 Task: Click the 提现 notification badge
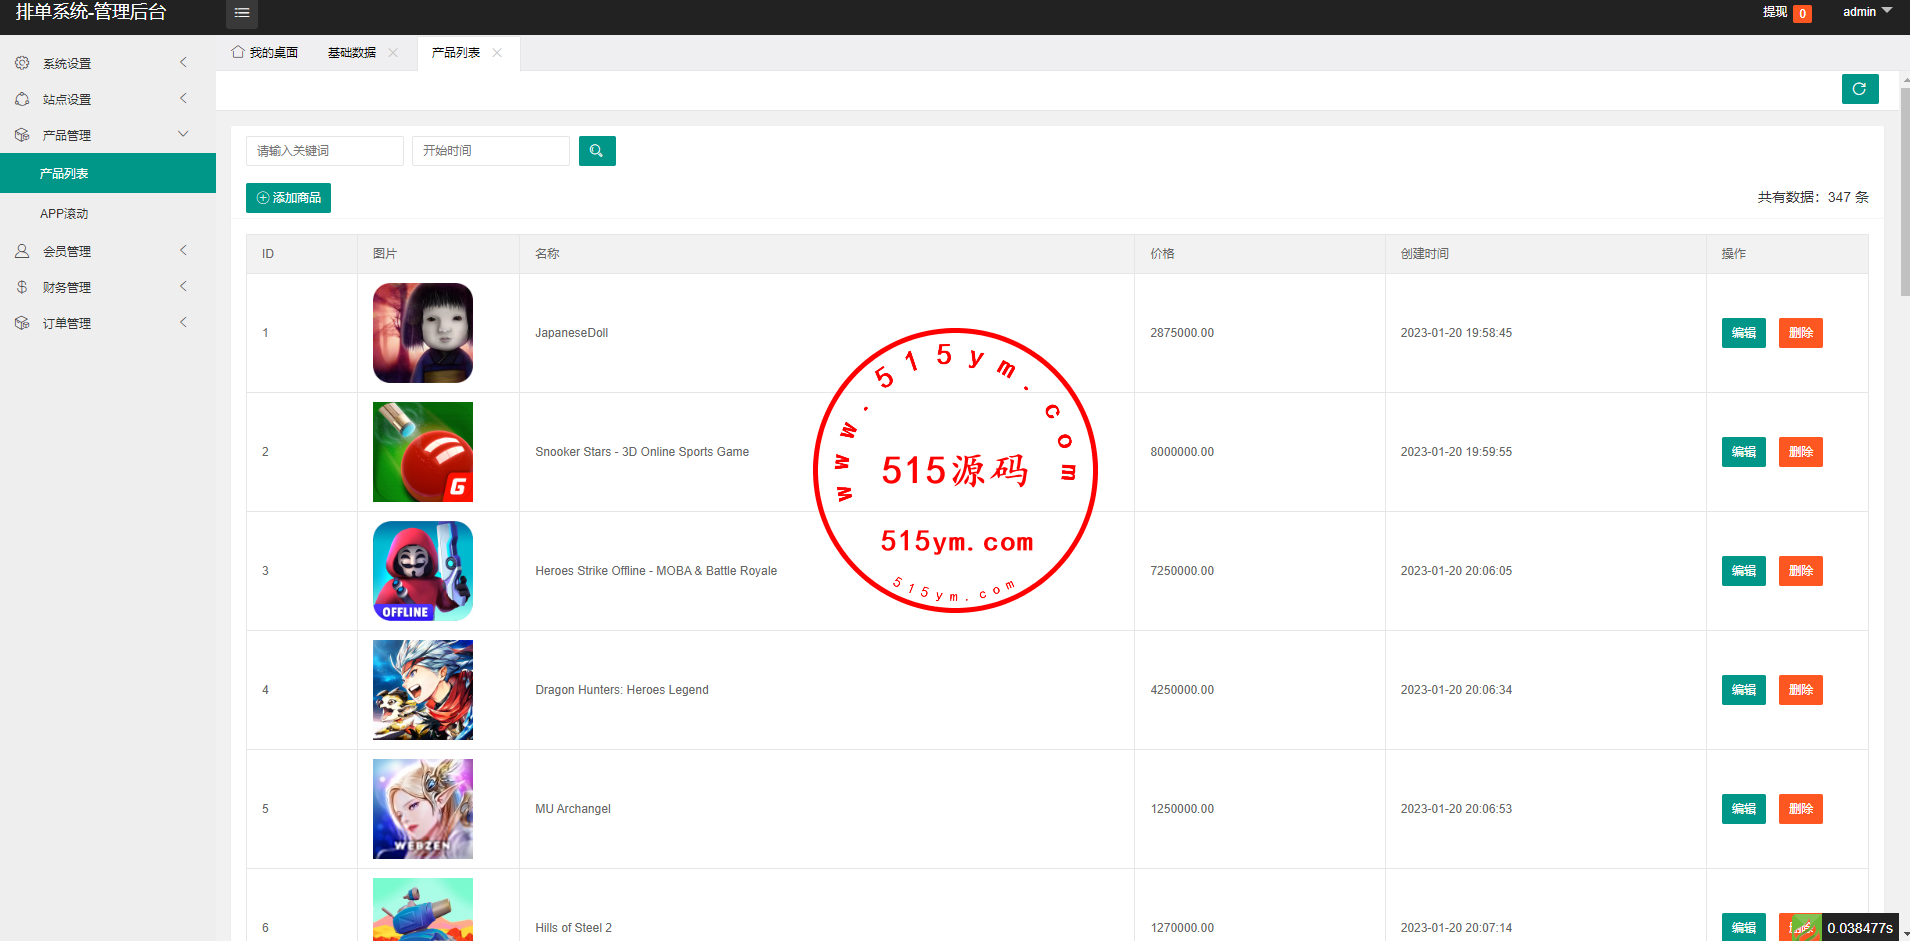(1802, 13)
